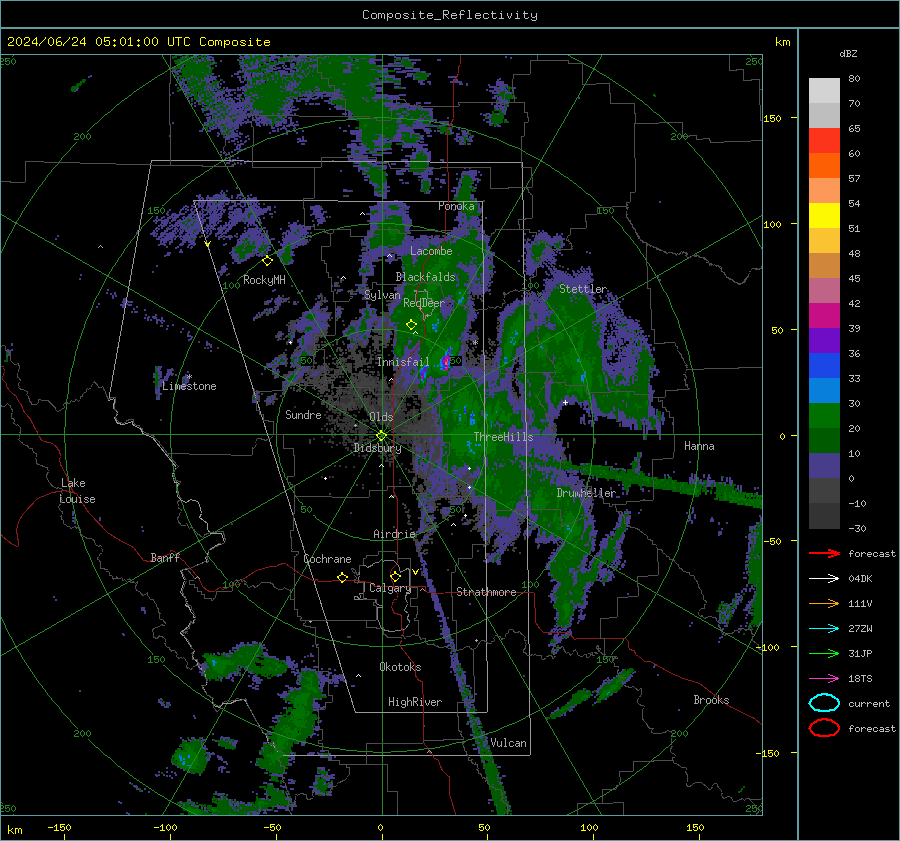Click the Olds label near radar center

pos(381,417)
